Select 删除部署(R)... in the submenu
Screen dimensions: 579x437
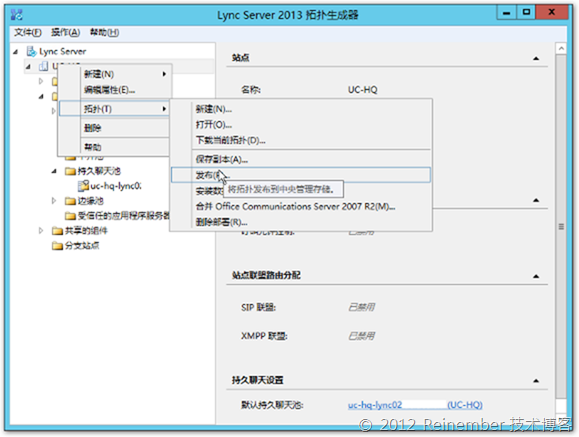(301, 222)
